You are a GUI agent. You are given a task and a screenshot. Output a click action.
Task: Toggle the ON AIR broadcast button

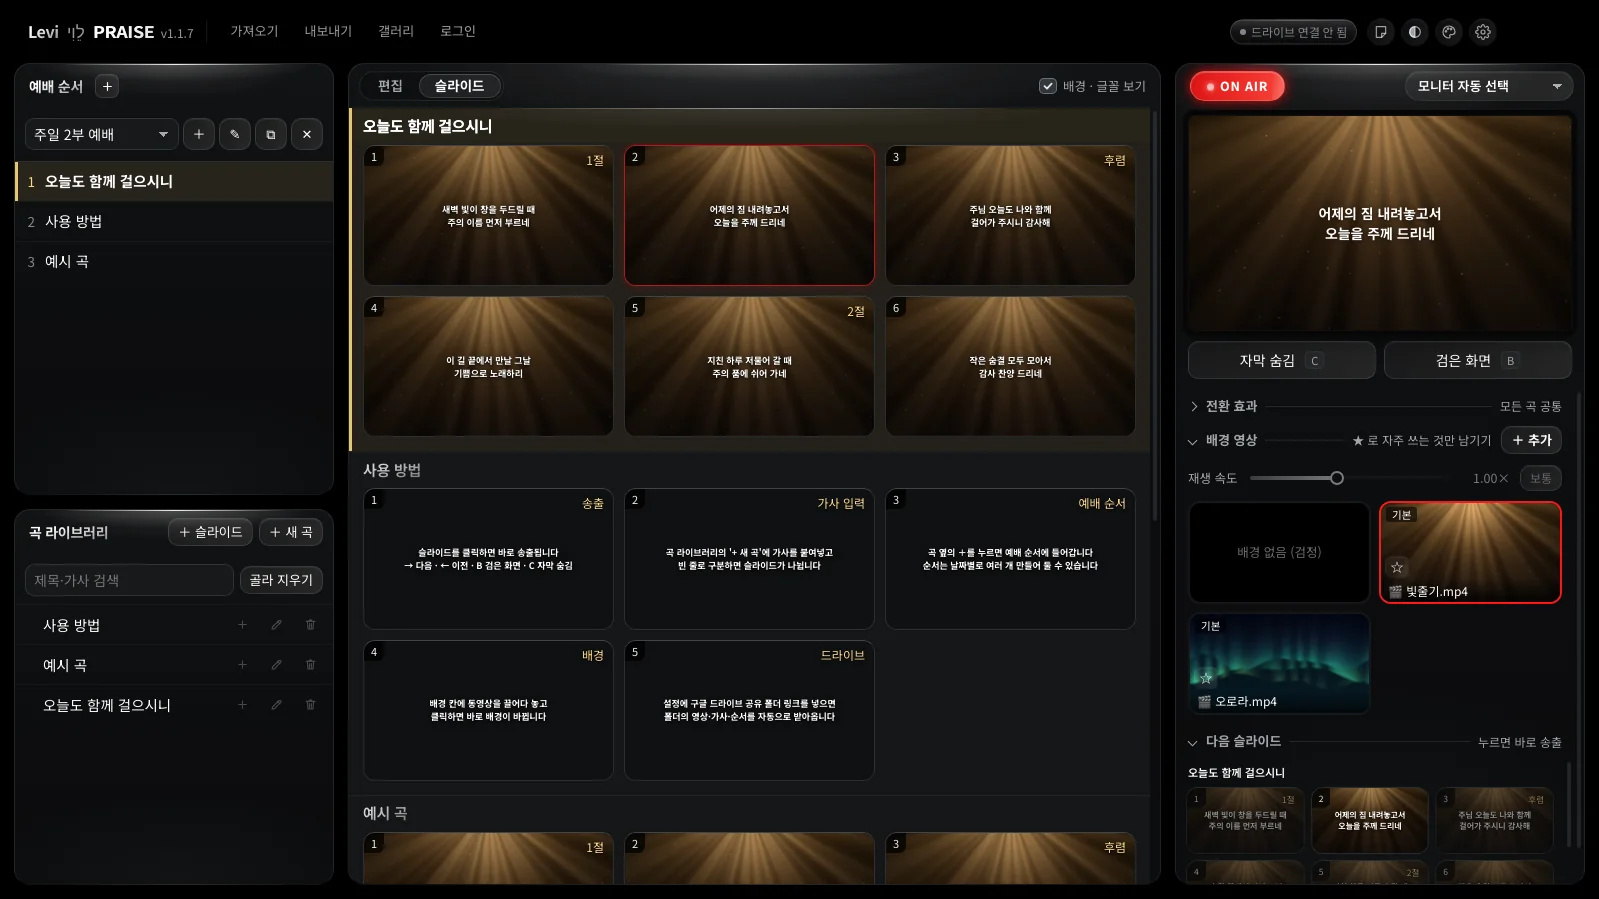(1237, 87)
